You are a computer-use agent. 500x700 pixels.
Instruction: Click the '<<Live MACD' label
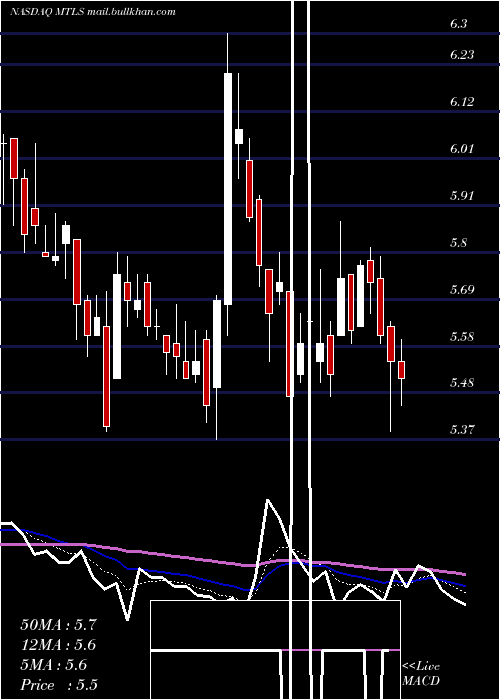pyautogui.click(x=421, y=673)
